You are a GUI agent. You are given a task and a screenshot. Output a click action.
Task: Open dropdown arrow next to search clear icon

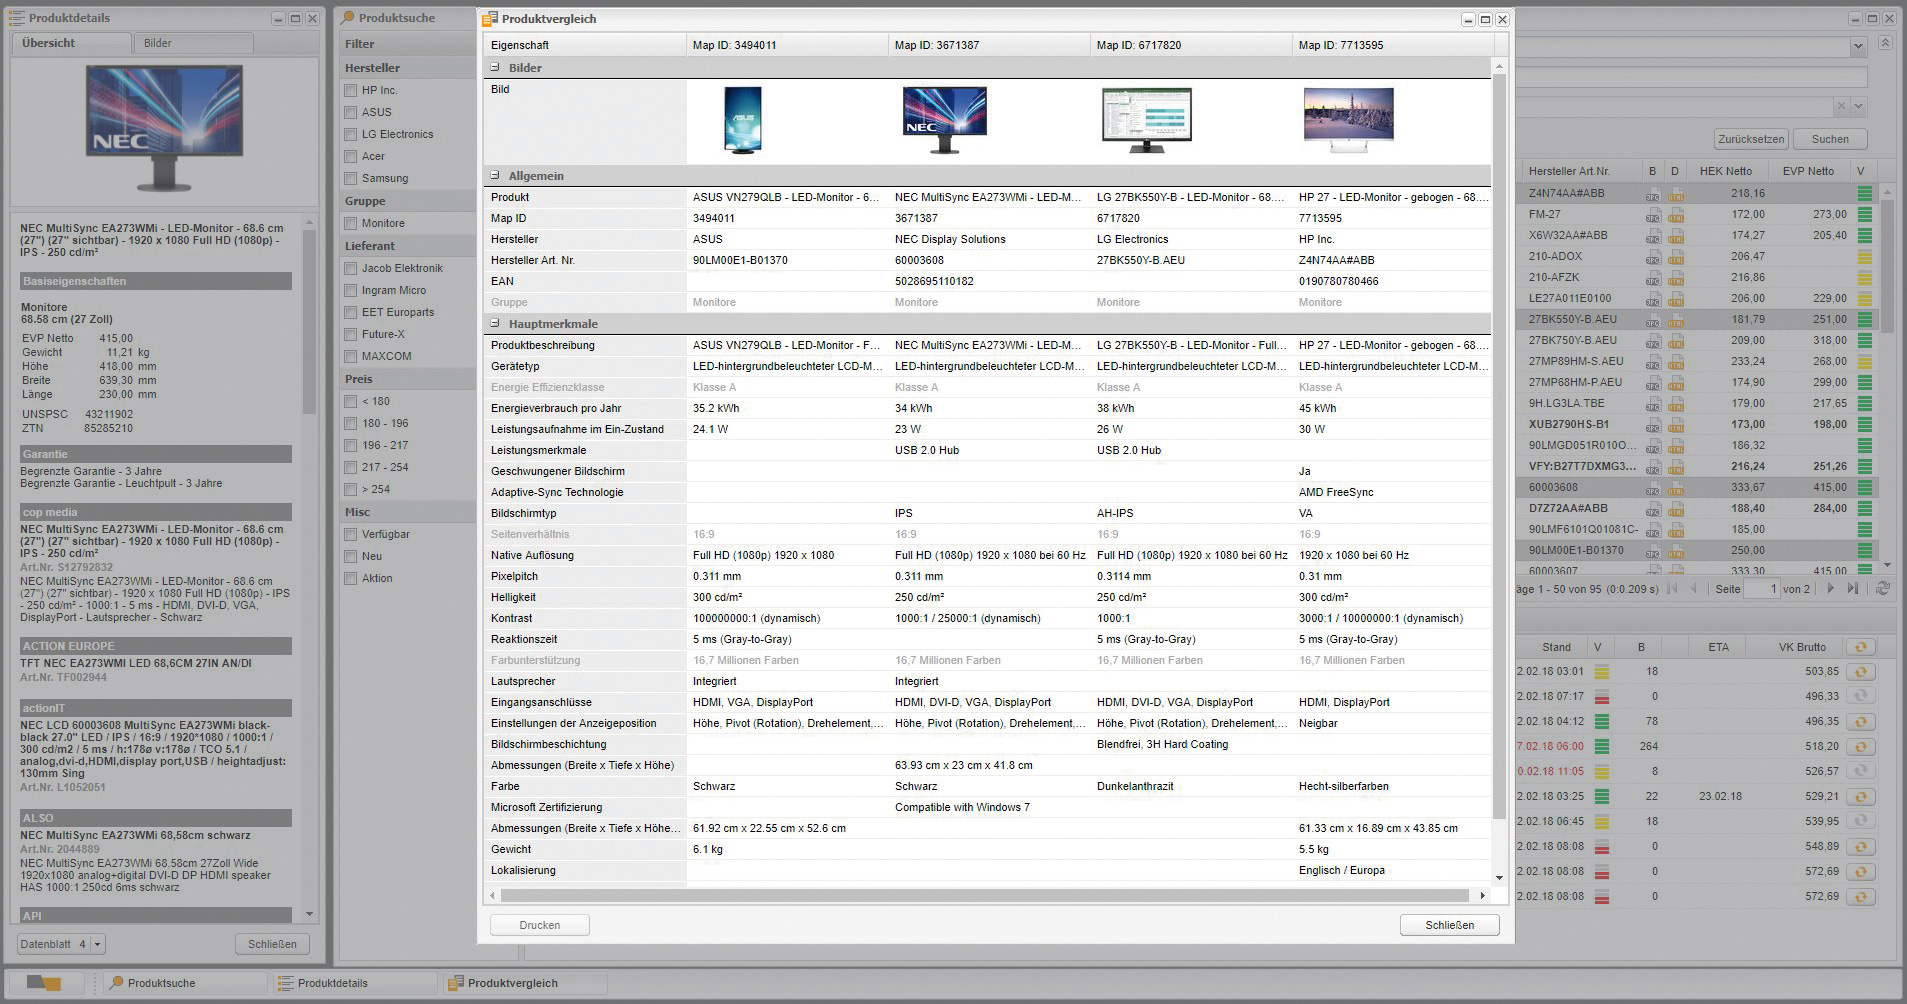point(1858,106)
